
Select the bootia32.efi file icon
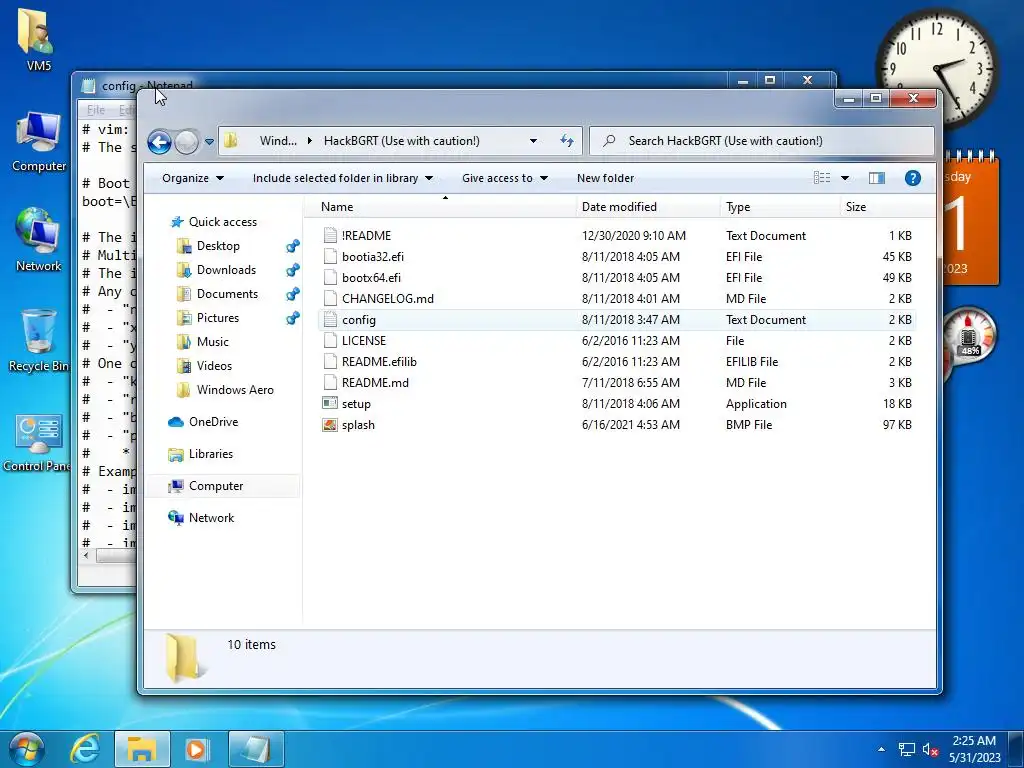(x=330, y=257)
